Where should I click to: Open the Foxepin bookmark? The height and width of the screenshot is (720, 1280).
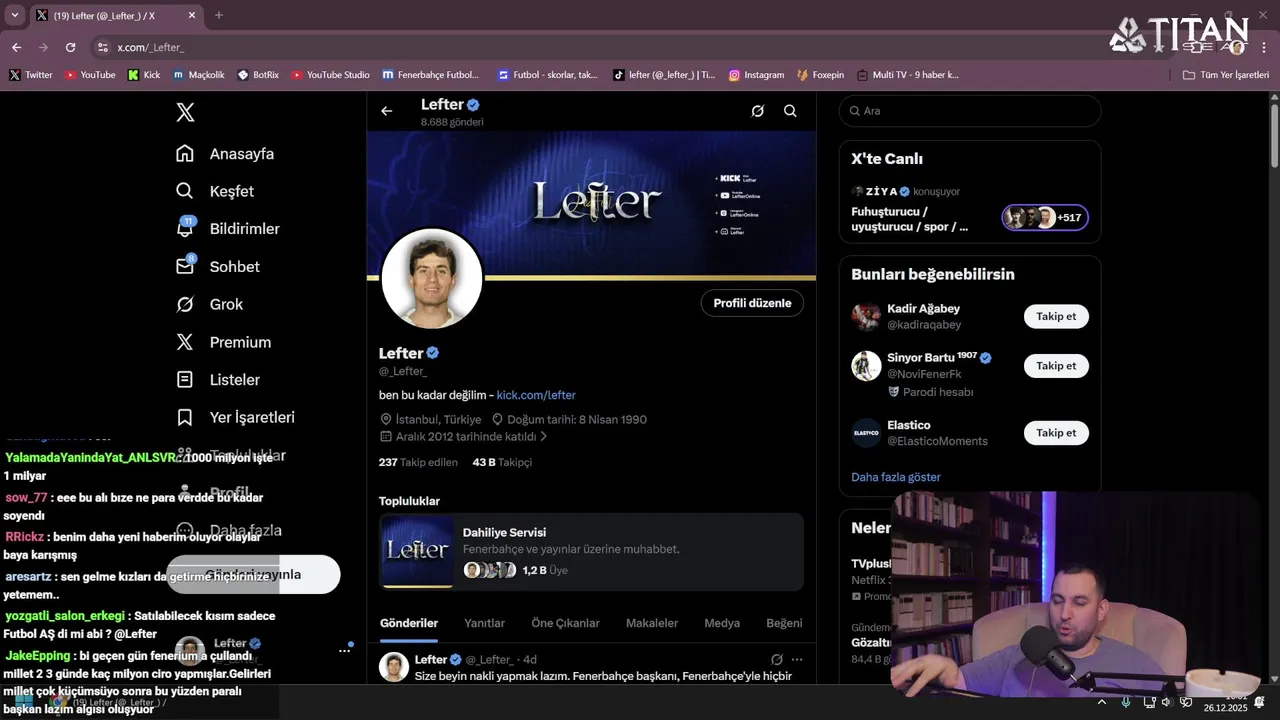pyautogui.click(x=820, y=75)
